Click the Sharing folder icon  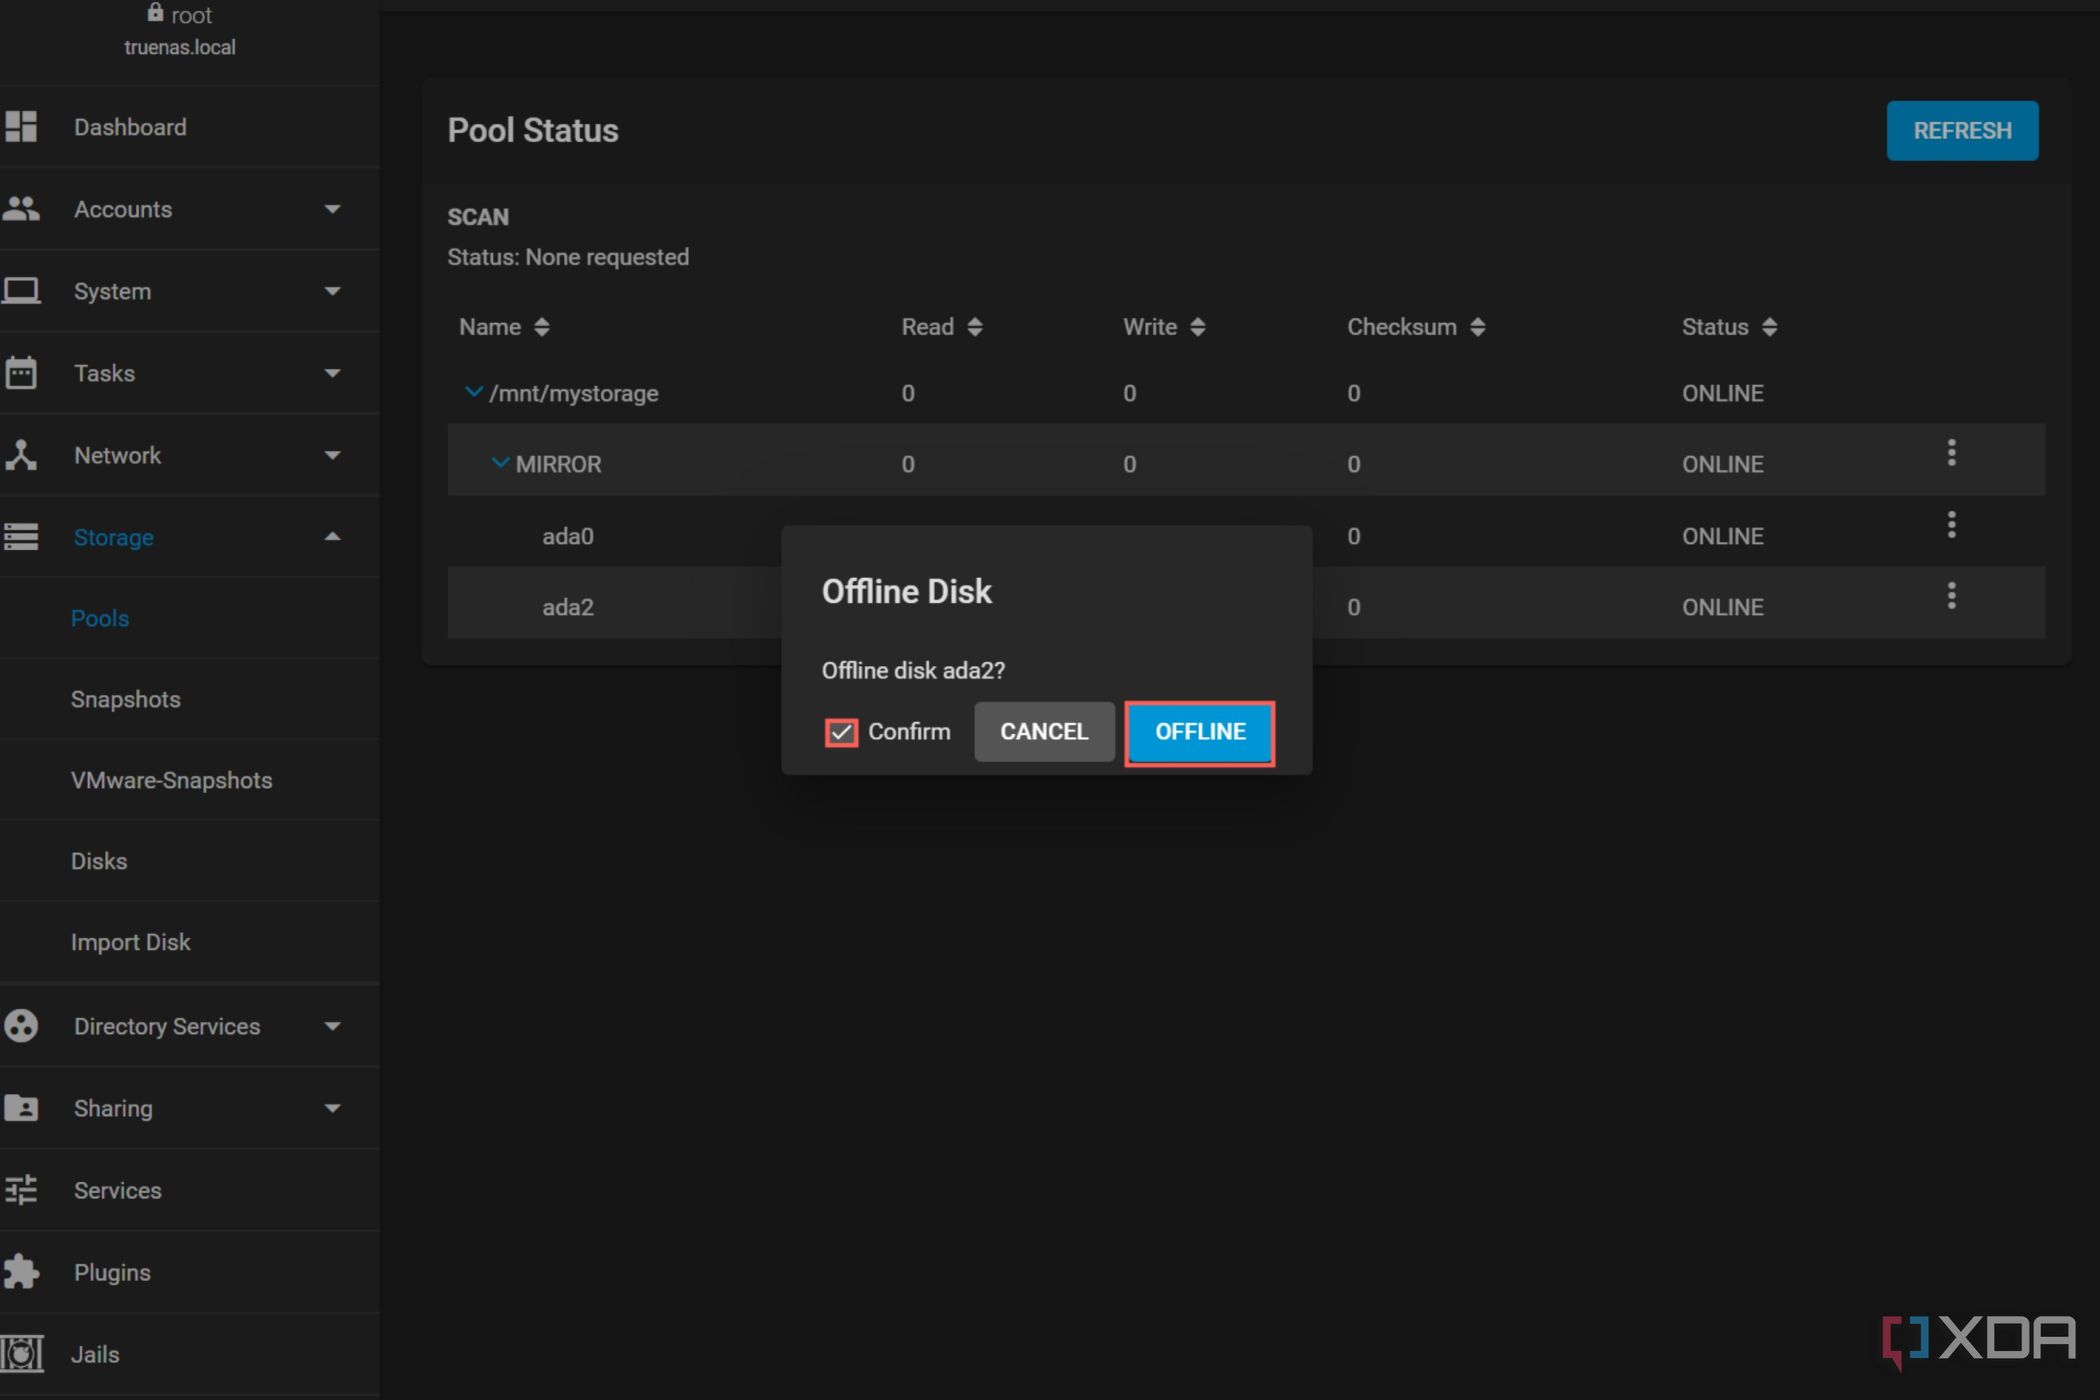(21, 1108)
